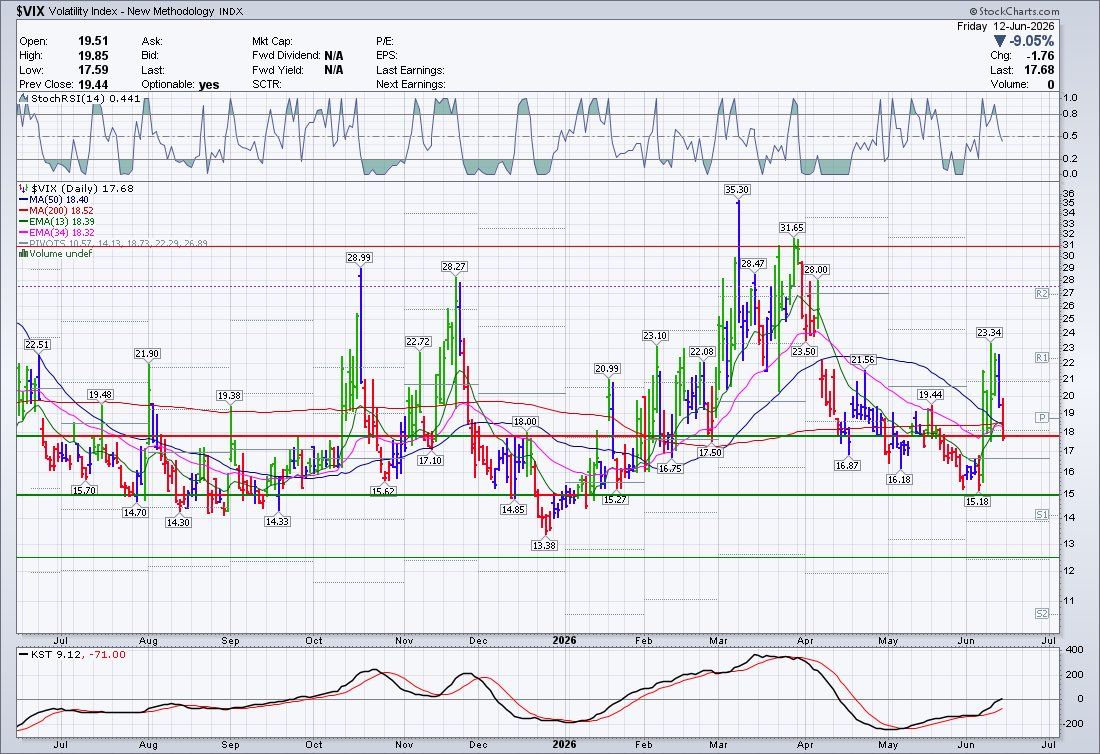Click the 35.30 peak price label
The height and width of the screenshot is (754, 1100).
pyautogui.click(x=737, y=189)
